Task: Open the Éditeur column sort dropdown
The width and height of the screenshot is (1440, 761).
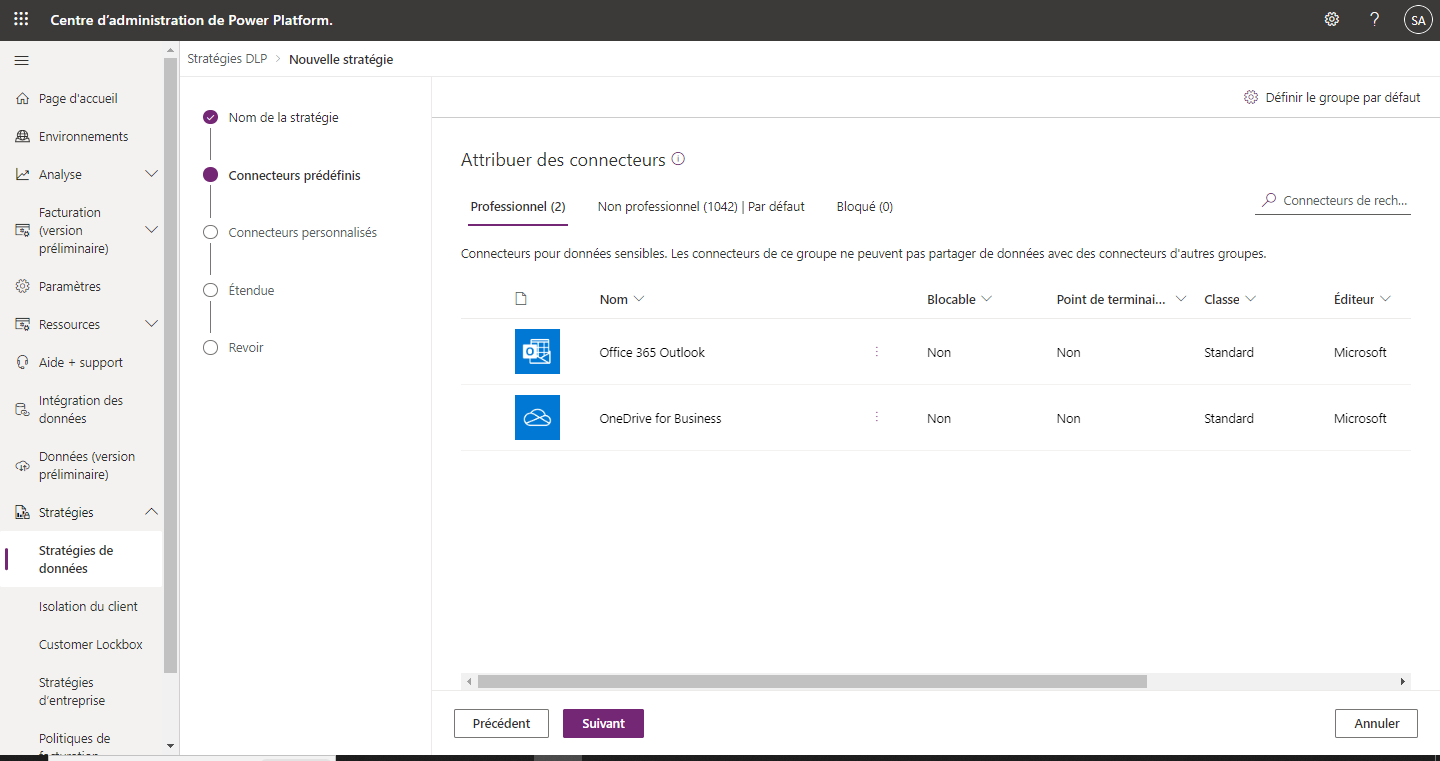Action: [x=1385, y=299]
